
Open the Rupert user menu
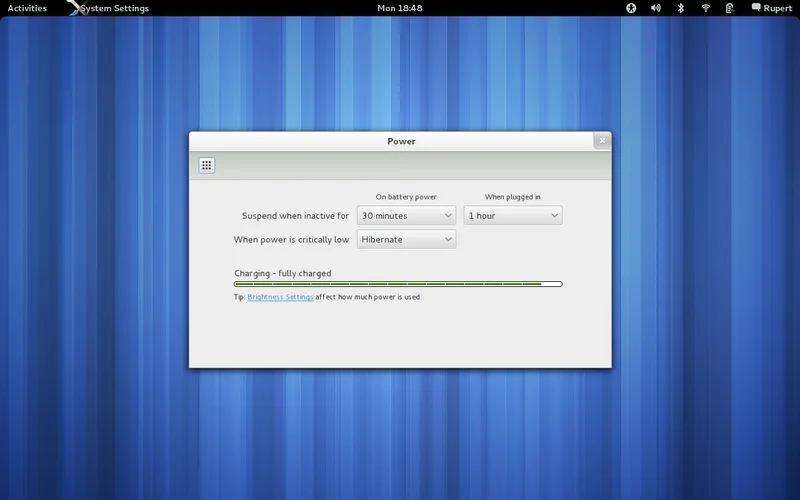tap(777, 8)
